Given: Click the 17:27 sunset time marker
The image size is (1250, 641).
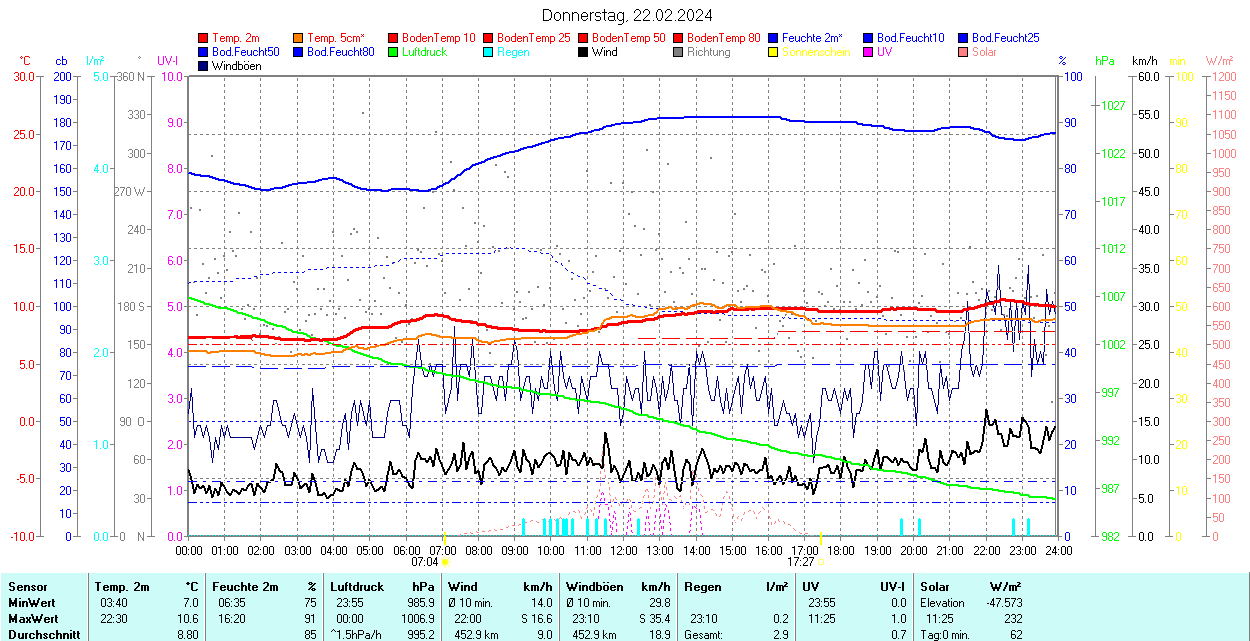Looking at the screenshot, I should [x=801, y=562].
